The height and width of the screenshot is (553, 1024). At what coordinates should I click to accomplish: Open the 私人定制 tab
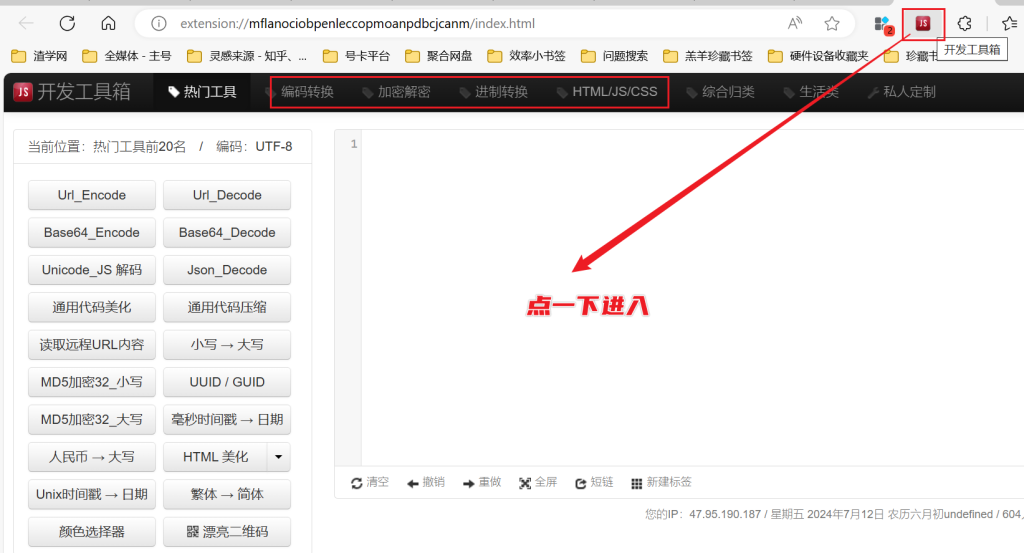[x=902, y=92]
